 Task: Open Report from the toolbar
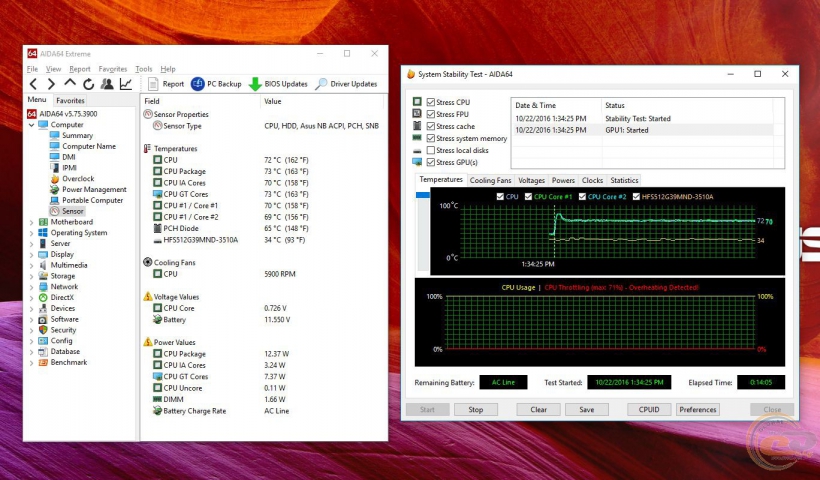click(x=166, y=84)
